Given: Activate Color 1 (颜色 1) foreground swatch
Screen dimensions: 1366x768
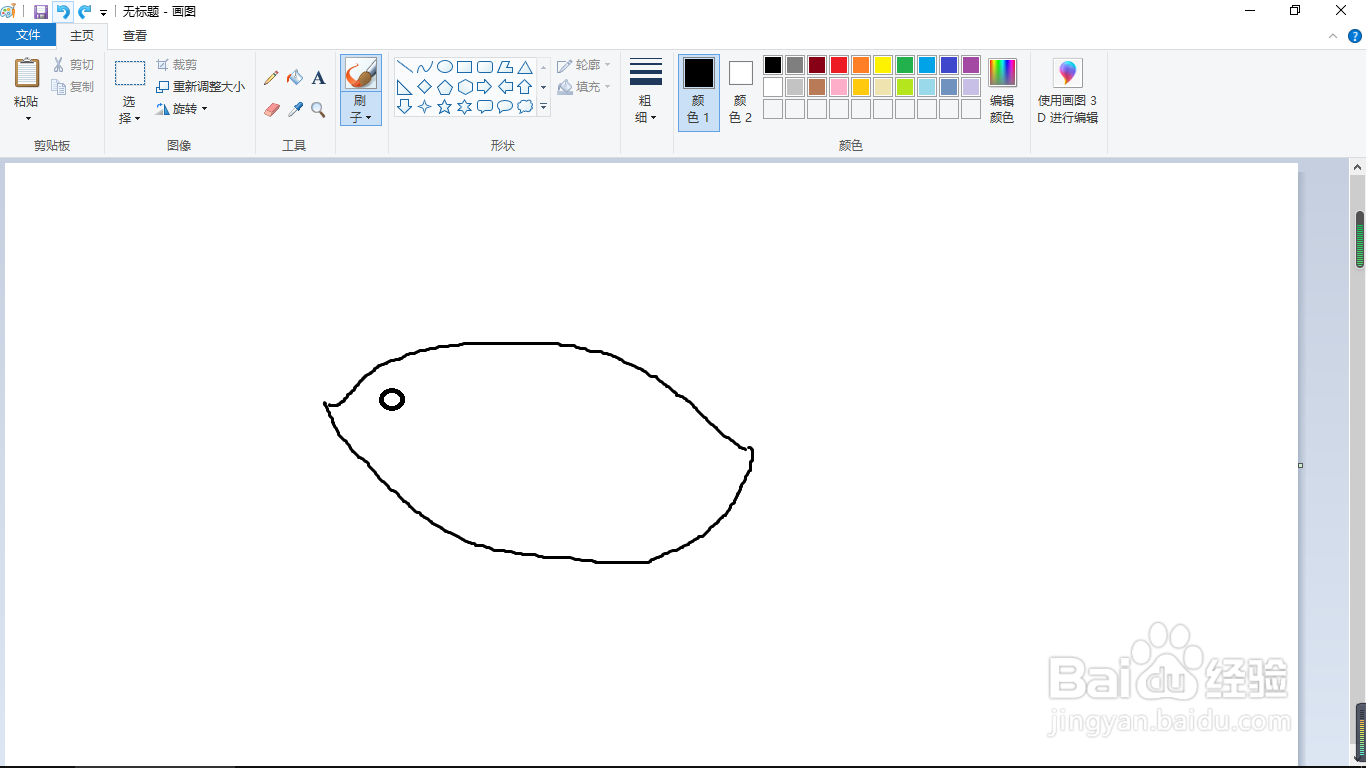Looking at the screenshot, I should 699,92.
